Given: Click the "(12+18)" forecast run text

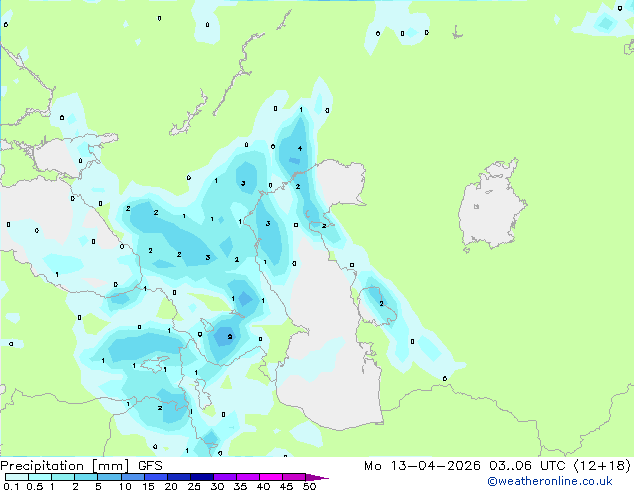Looking at the screenshot, I should coord(602,466).
